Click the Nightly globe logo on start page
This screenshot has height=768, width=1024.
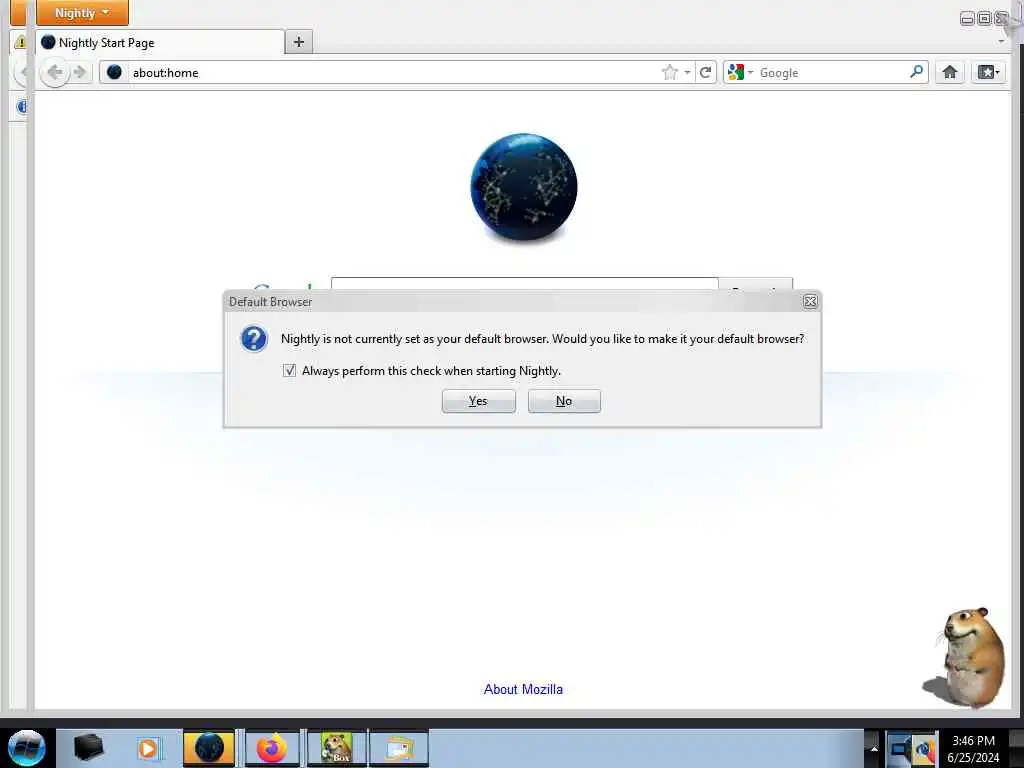(524, 187)
